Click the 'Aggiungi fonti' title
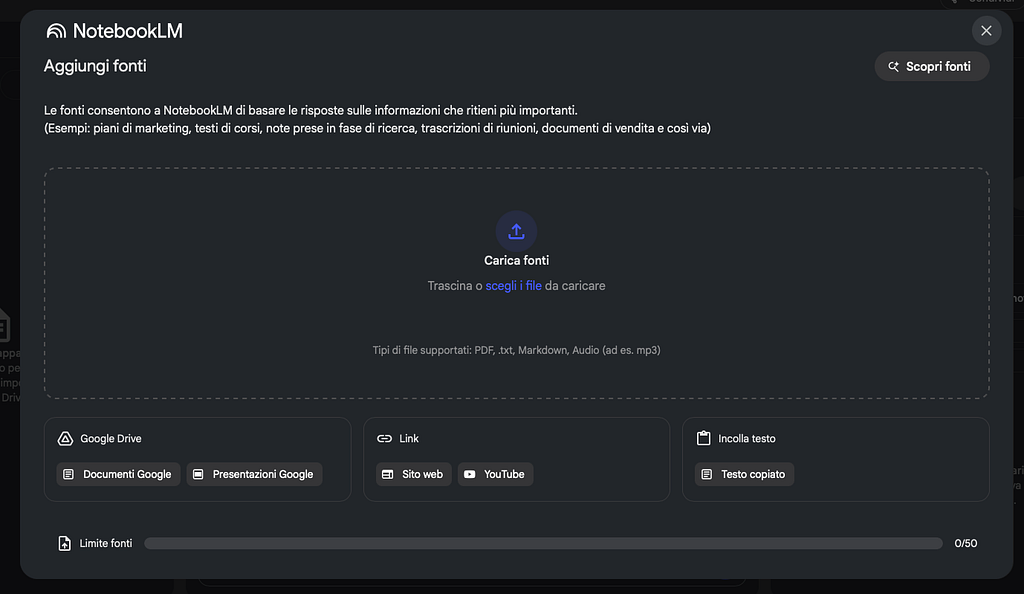This screenshot has height=594, width=1024. [95, 66]
